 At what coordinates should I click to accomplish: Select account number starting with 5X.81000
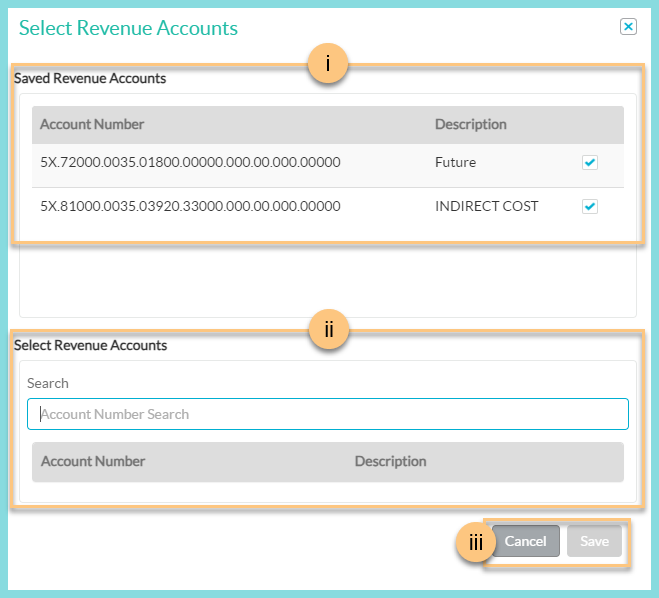[190, 207]
